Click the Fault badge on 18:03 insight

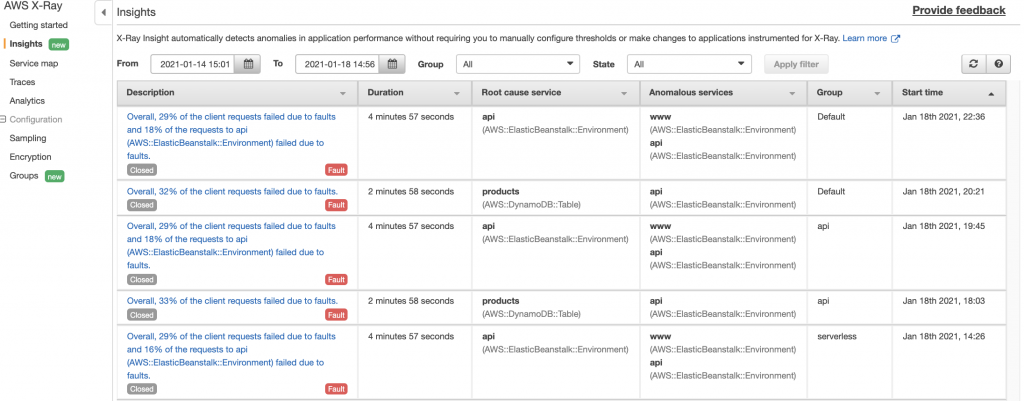(336, 315)
